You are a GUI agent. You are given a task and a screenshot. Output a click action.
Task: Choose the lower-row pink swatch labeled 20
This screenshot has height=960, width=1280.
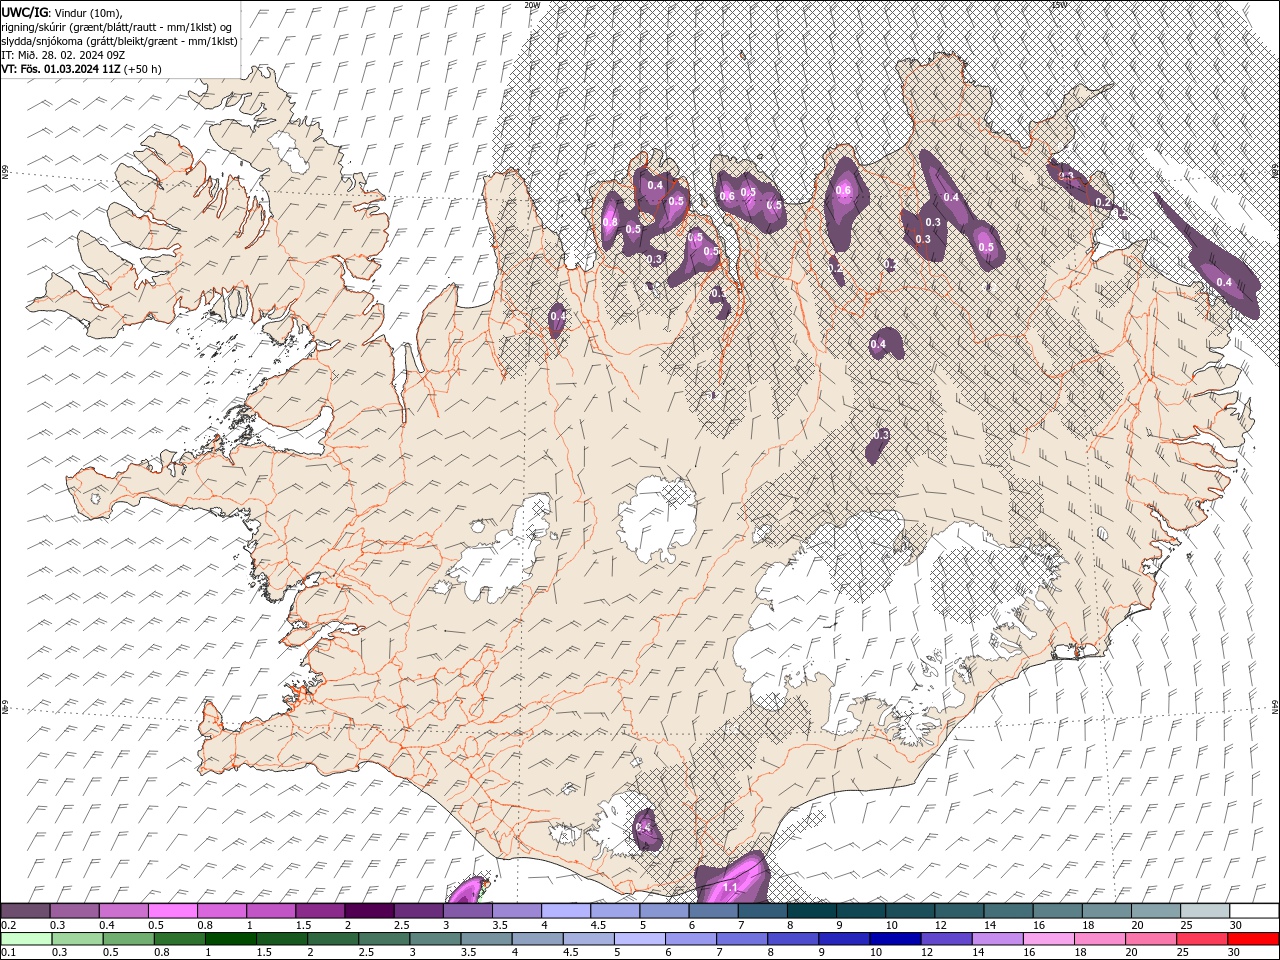pos(1152,939)
